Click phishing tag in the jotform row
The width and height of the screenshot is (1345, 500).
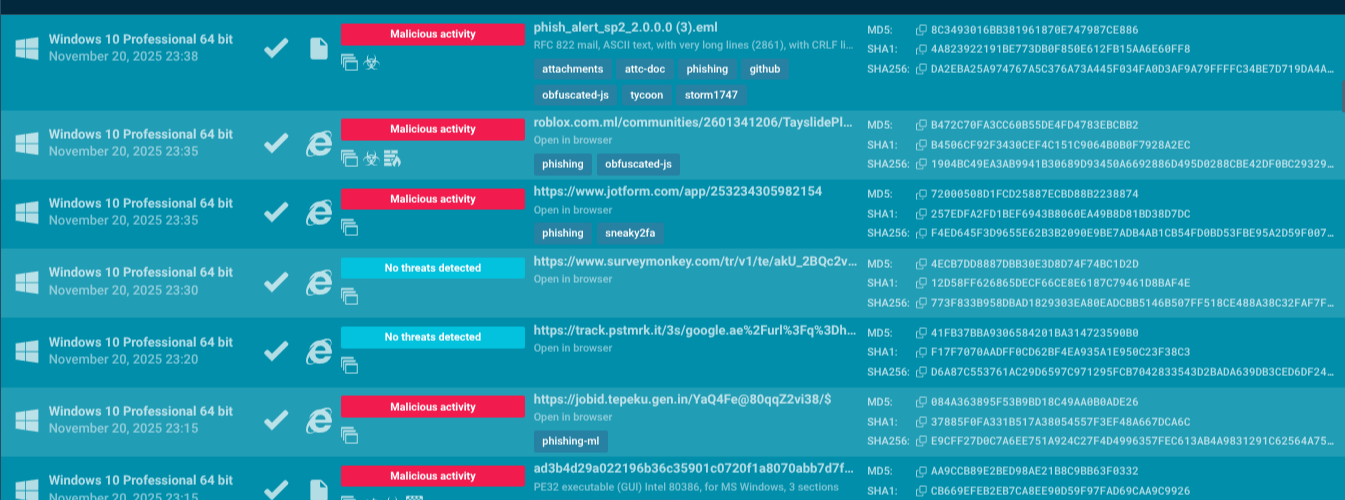coord(563,233)
